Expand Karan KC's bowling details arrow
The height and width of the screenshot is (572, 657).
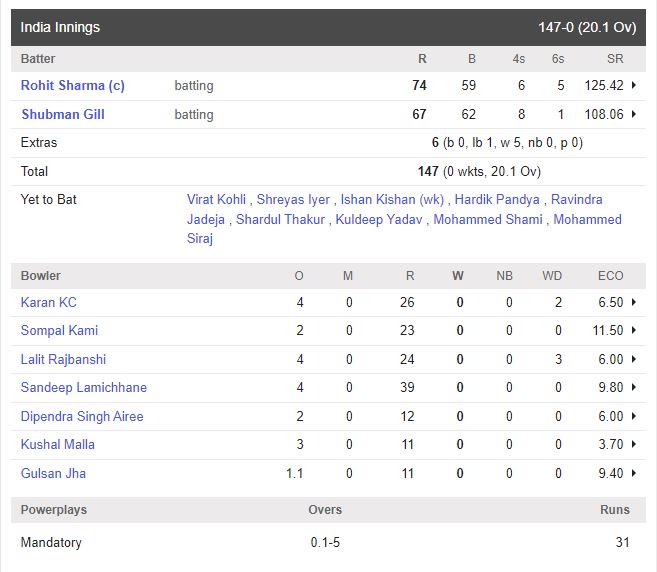634,303
